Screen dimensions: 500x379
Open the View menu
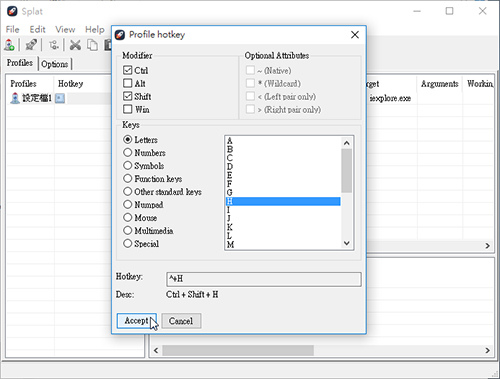point(65,29)
